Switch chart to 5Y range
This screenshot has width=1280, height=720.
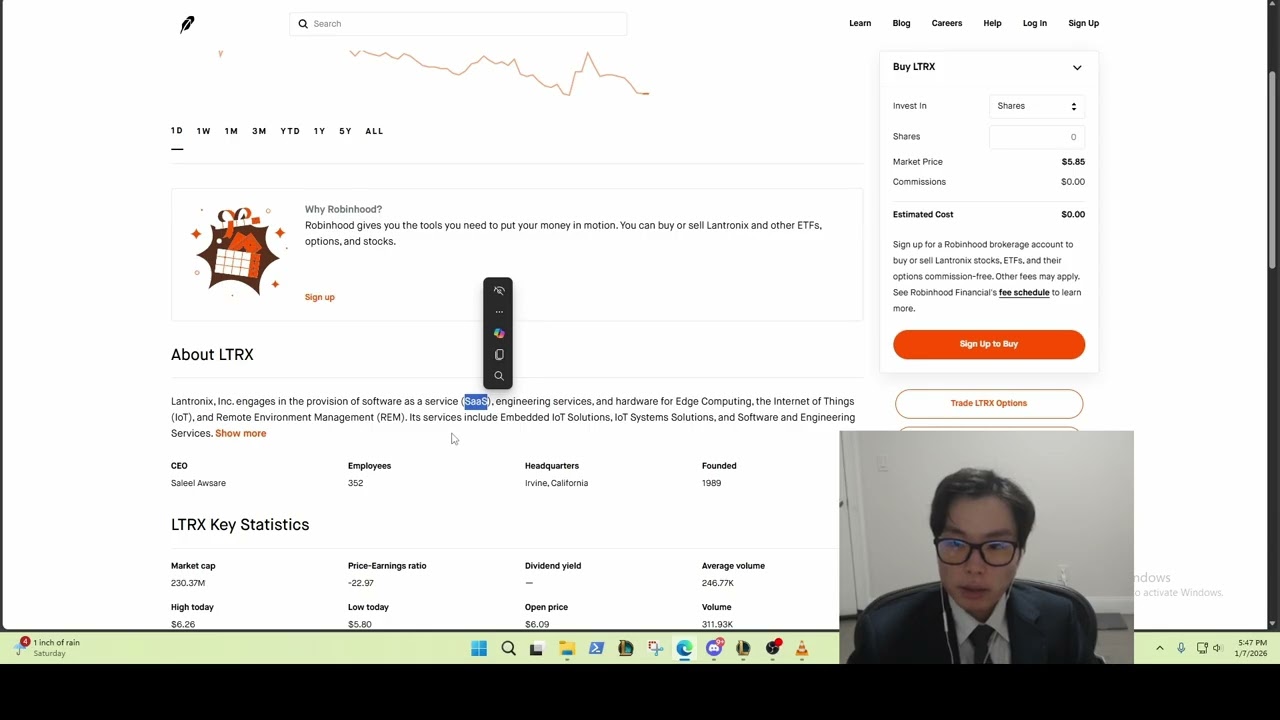[345, 131]
